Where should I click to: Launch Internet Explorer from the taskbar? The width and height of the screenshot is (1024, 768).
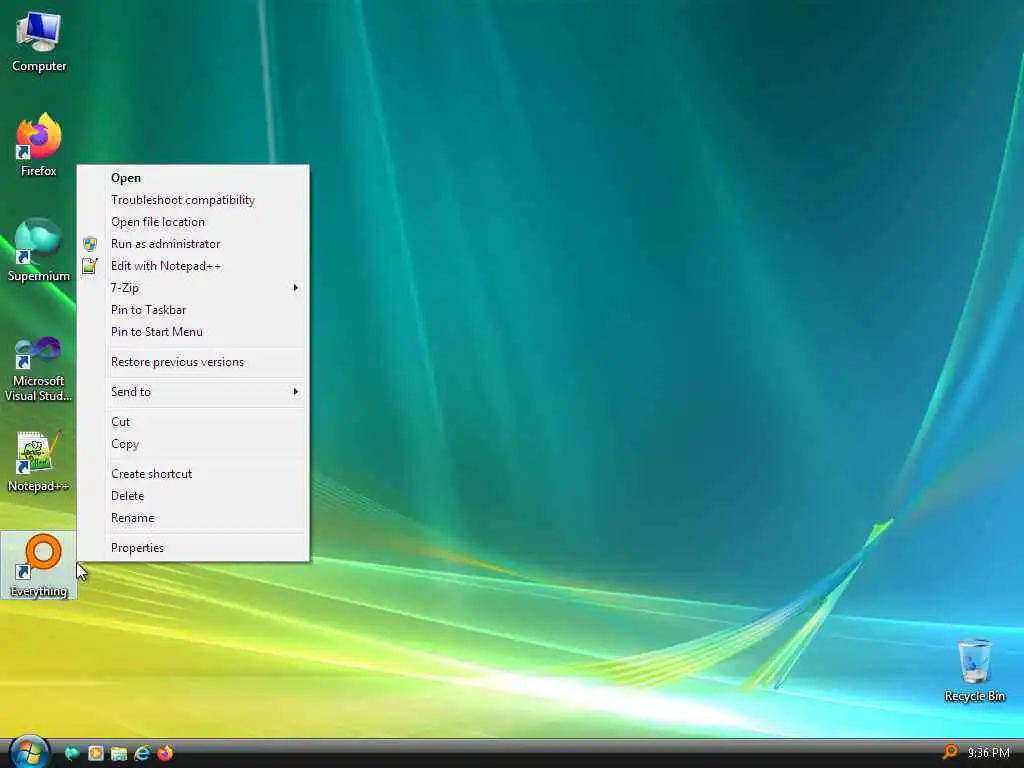(x=142, y=754)
